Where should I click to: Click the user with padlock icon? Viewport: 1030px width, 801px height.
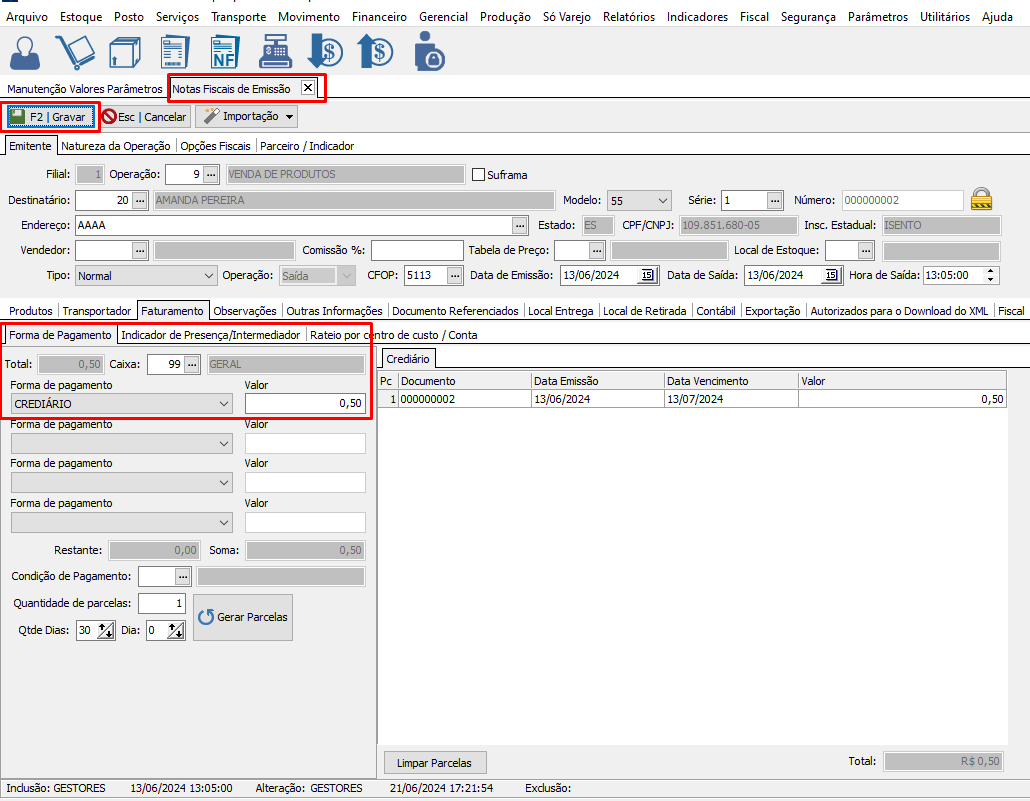[x=428, y=51]
